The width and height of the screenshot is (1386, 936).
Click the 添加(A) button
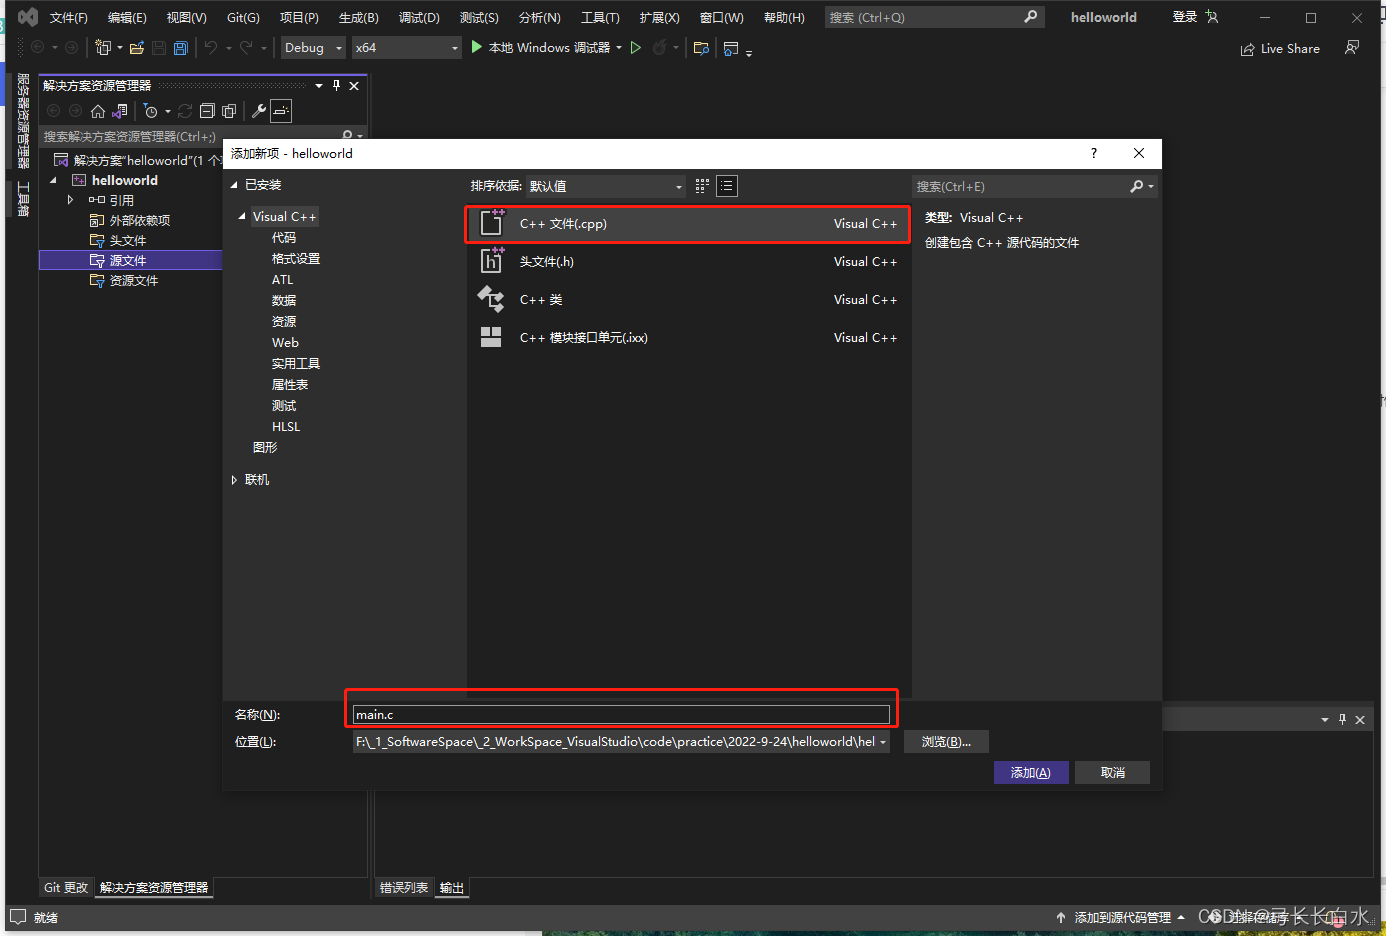(1031, 772)
